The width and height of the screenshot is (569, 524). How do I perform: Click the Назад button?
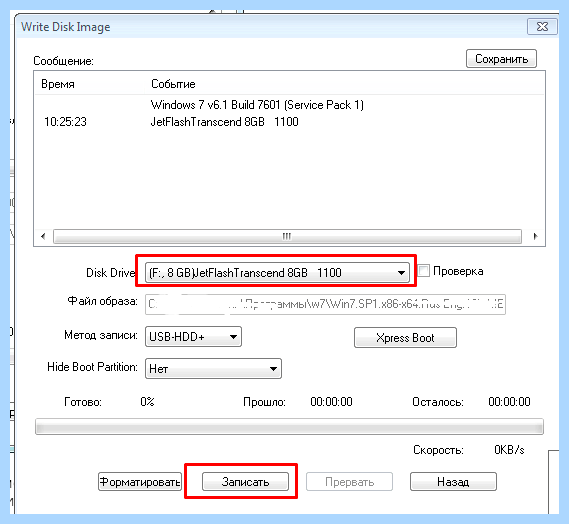tap(453, 482)
